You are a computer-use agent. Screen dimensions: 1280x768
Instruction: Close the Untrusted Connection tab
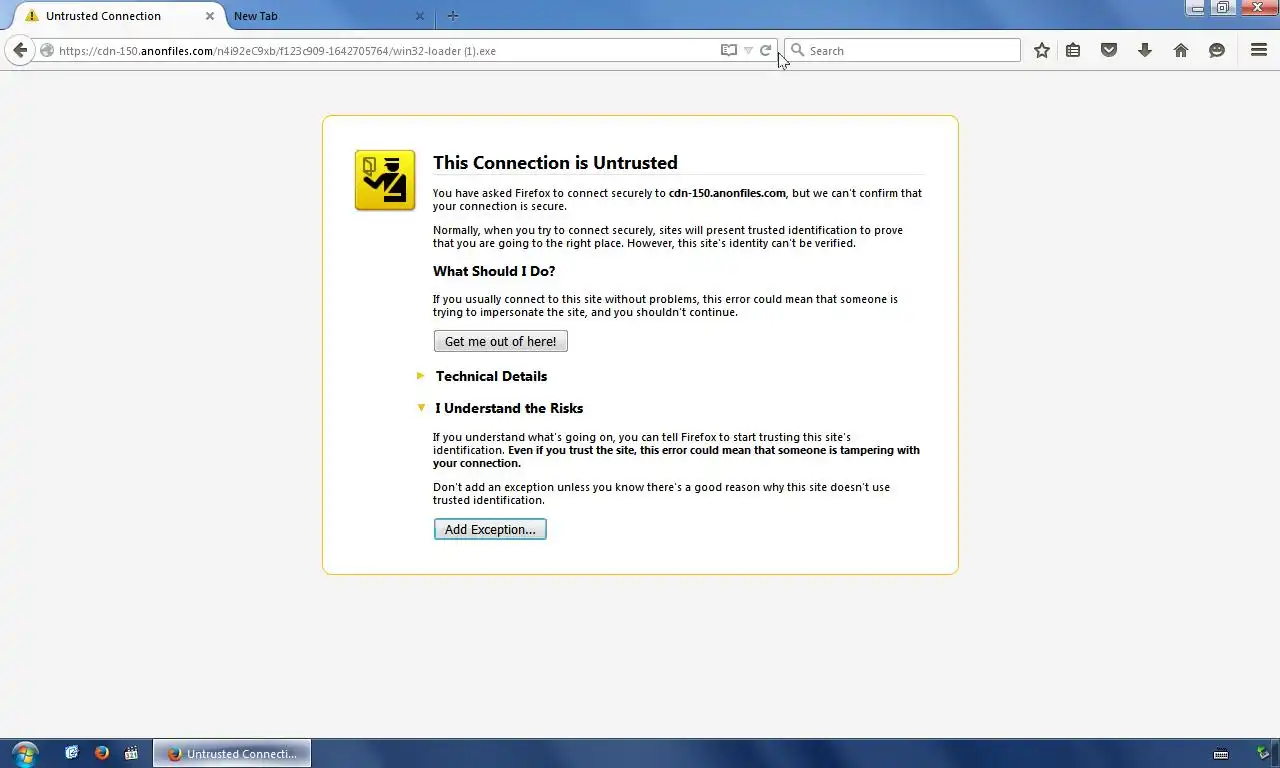tap(210, 16)
